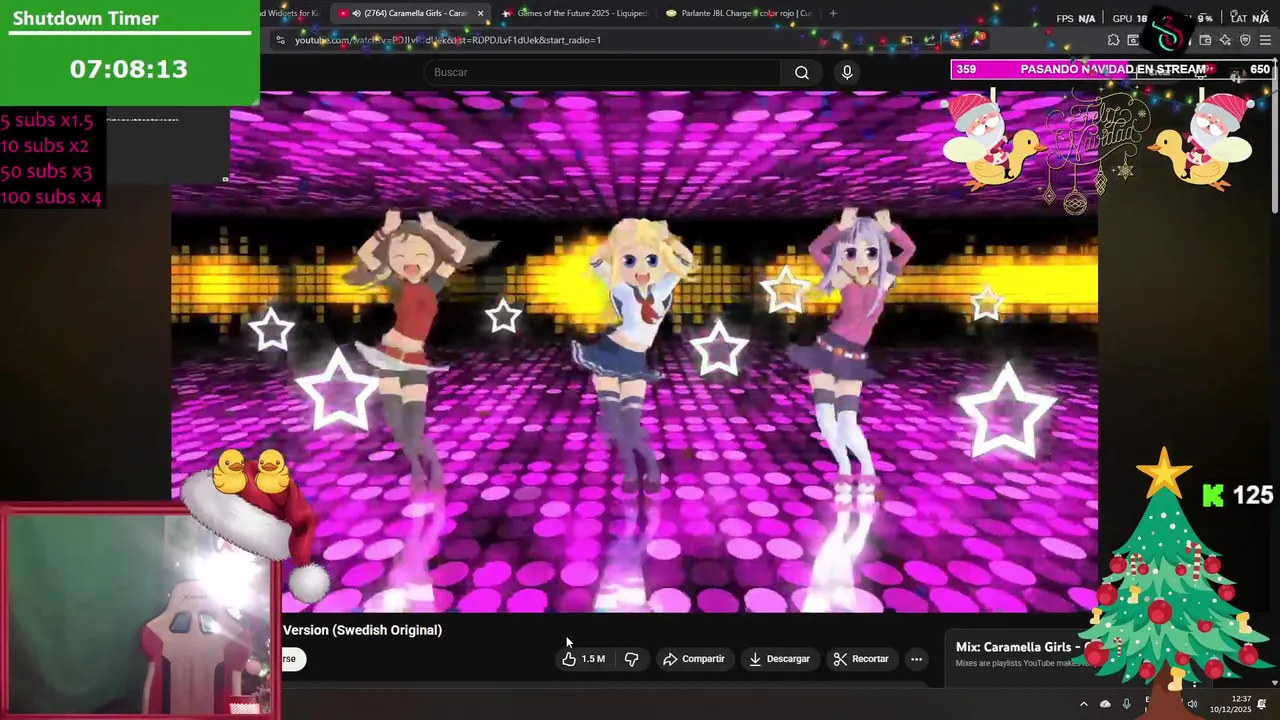Screen dimensions: 1280x720
Task: Click the cloud tray icon in taskbar
Action: point(1105,704)
